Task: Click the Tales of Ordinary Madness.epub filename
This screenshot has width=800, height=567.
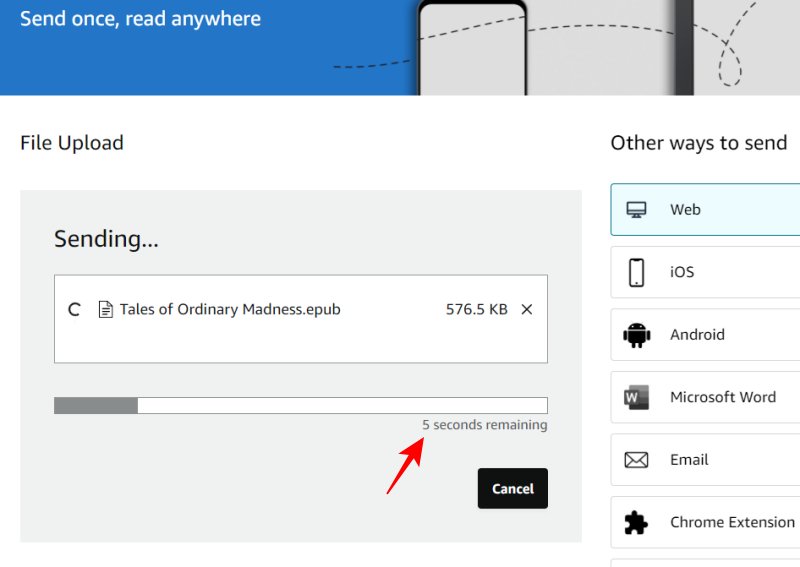Action: click(230, 309)
